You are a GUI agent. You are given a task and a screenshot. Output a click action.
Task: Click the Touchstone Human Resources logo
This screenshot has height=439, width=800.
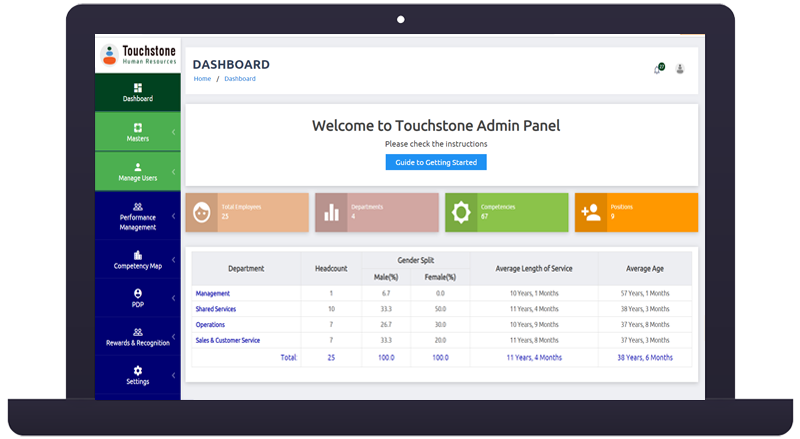click(138, 55)
